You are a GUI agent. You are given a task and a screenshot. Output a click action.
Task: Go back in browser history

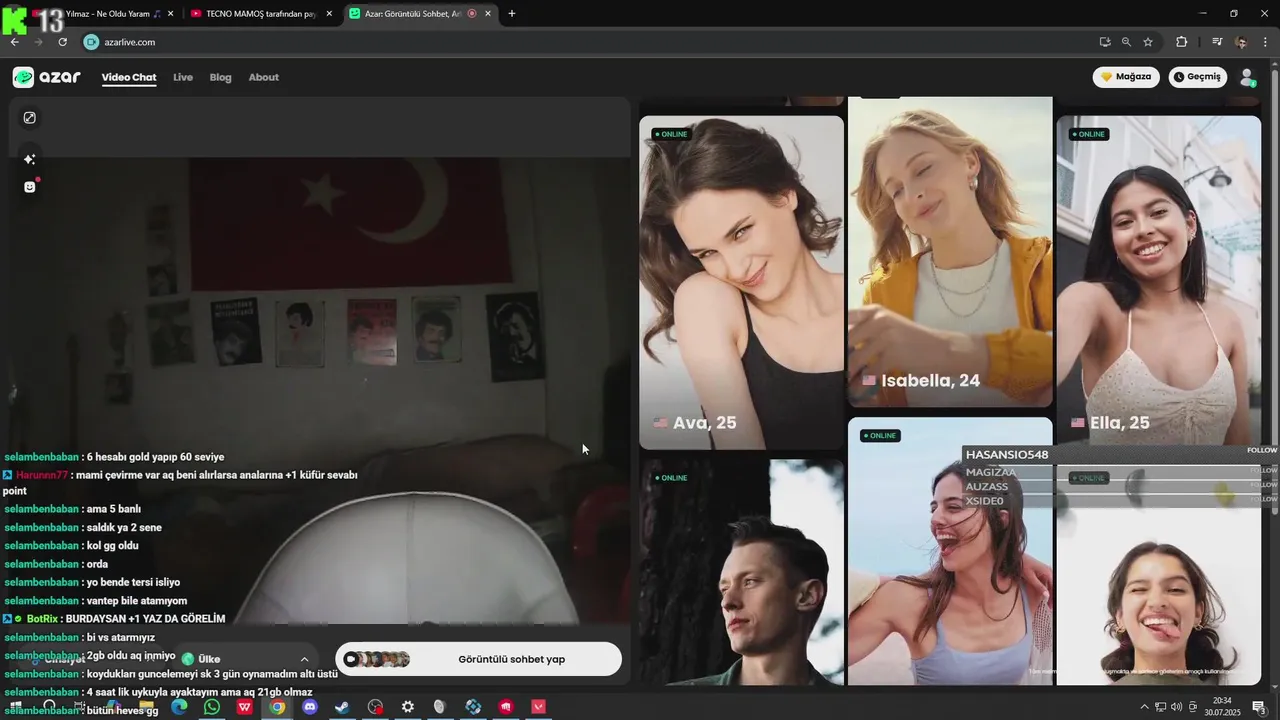coord(15,42)
